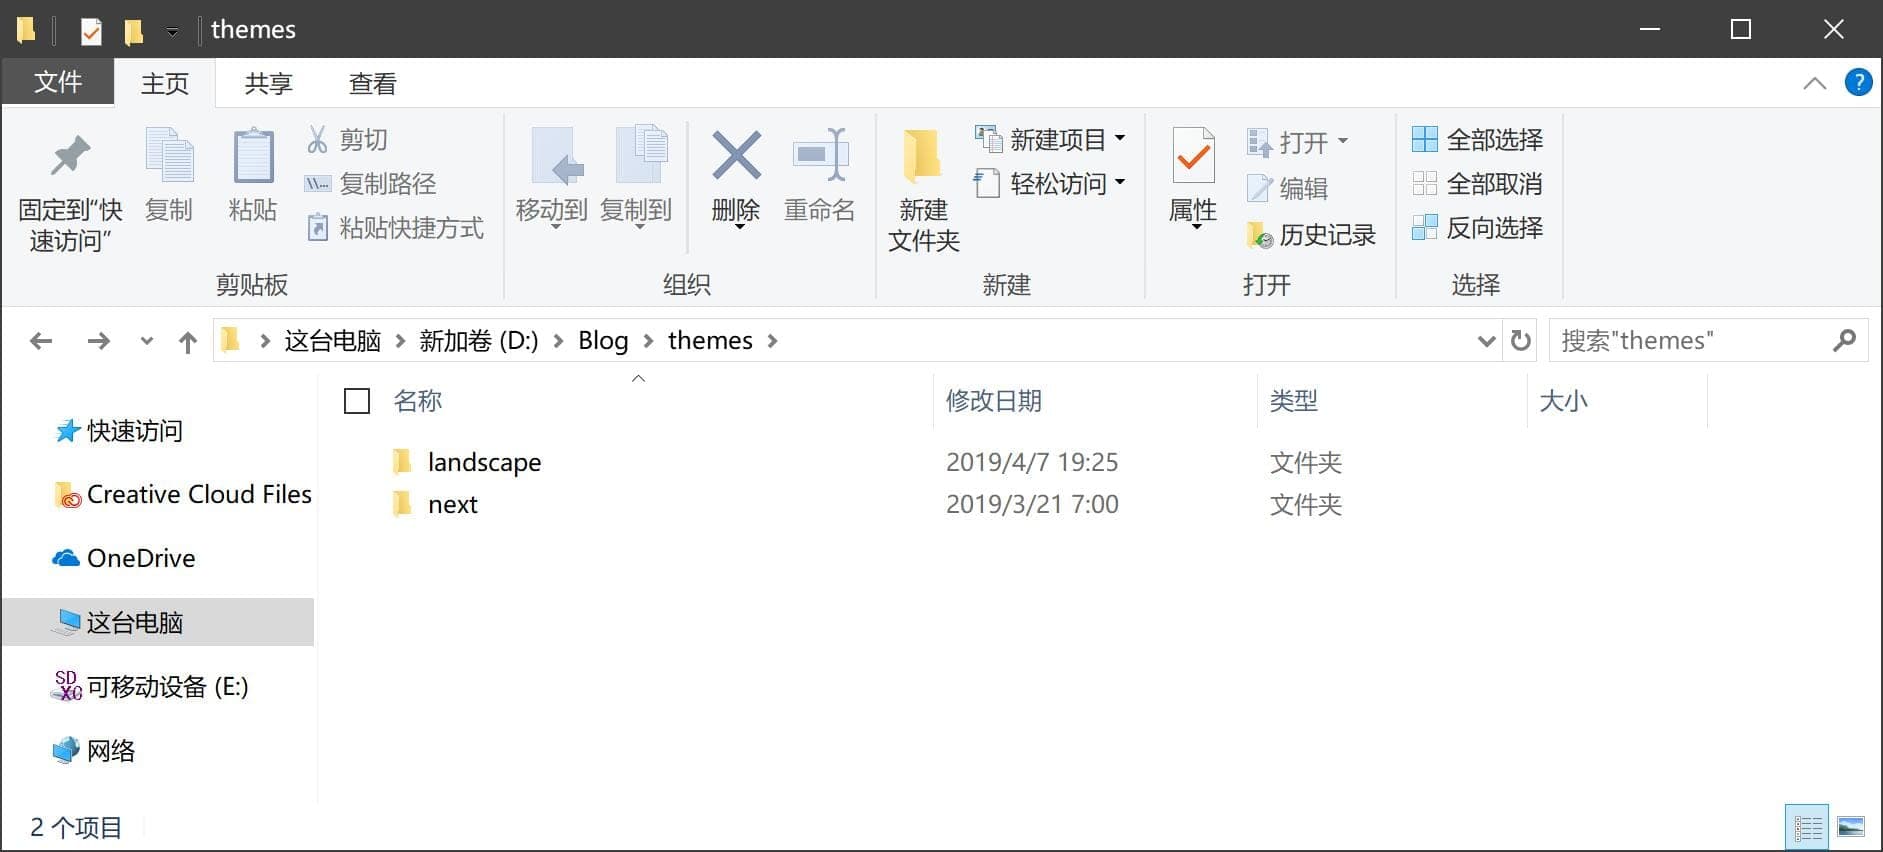Click Invert Selection (反向选择)

coord(1477,228)
